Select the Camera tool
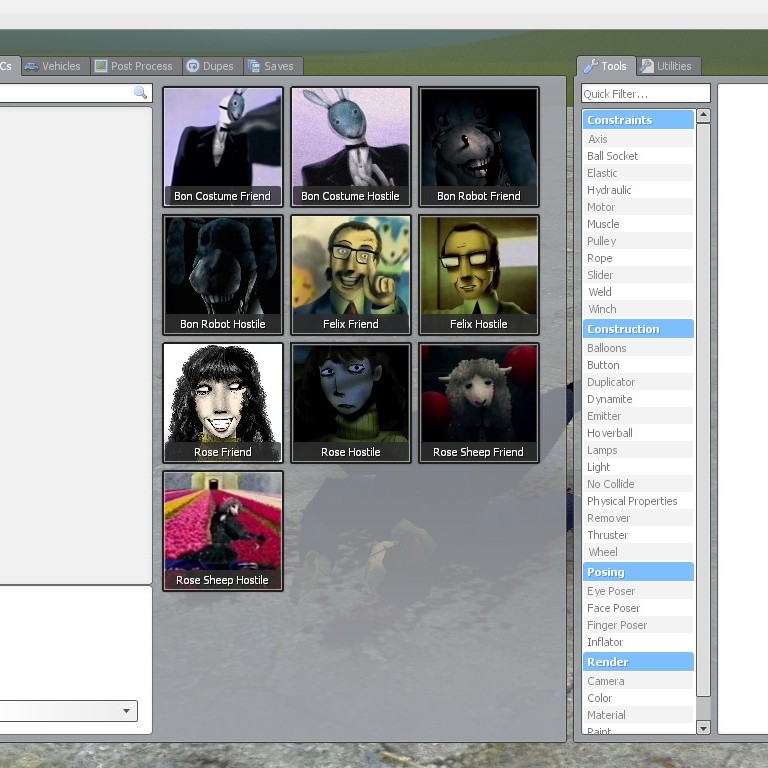The width and height of the screenshot is (768, 768). (638, 681)
